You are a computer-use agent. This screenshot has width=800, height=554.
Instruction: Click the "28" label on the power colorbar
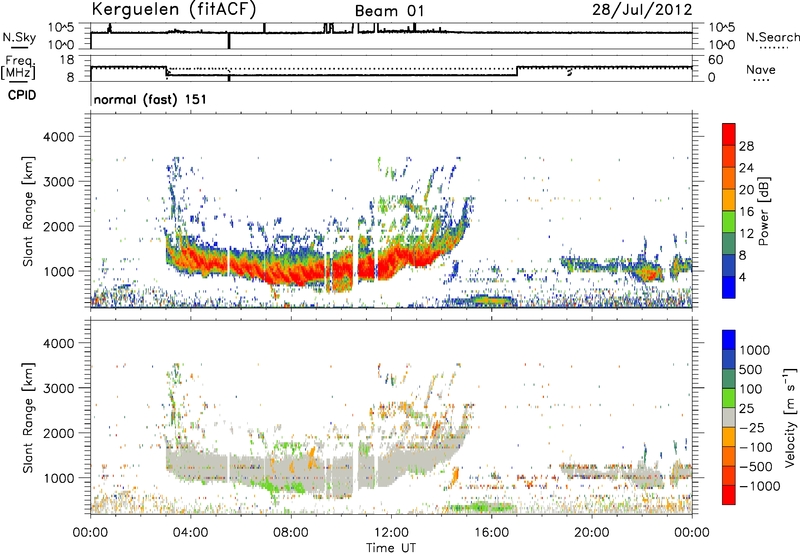tap(746, 146)
